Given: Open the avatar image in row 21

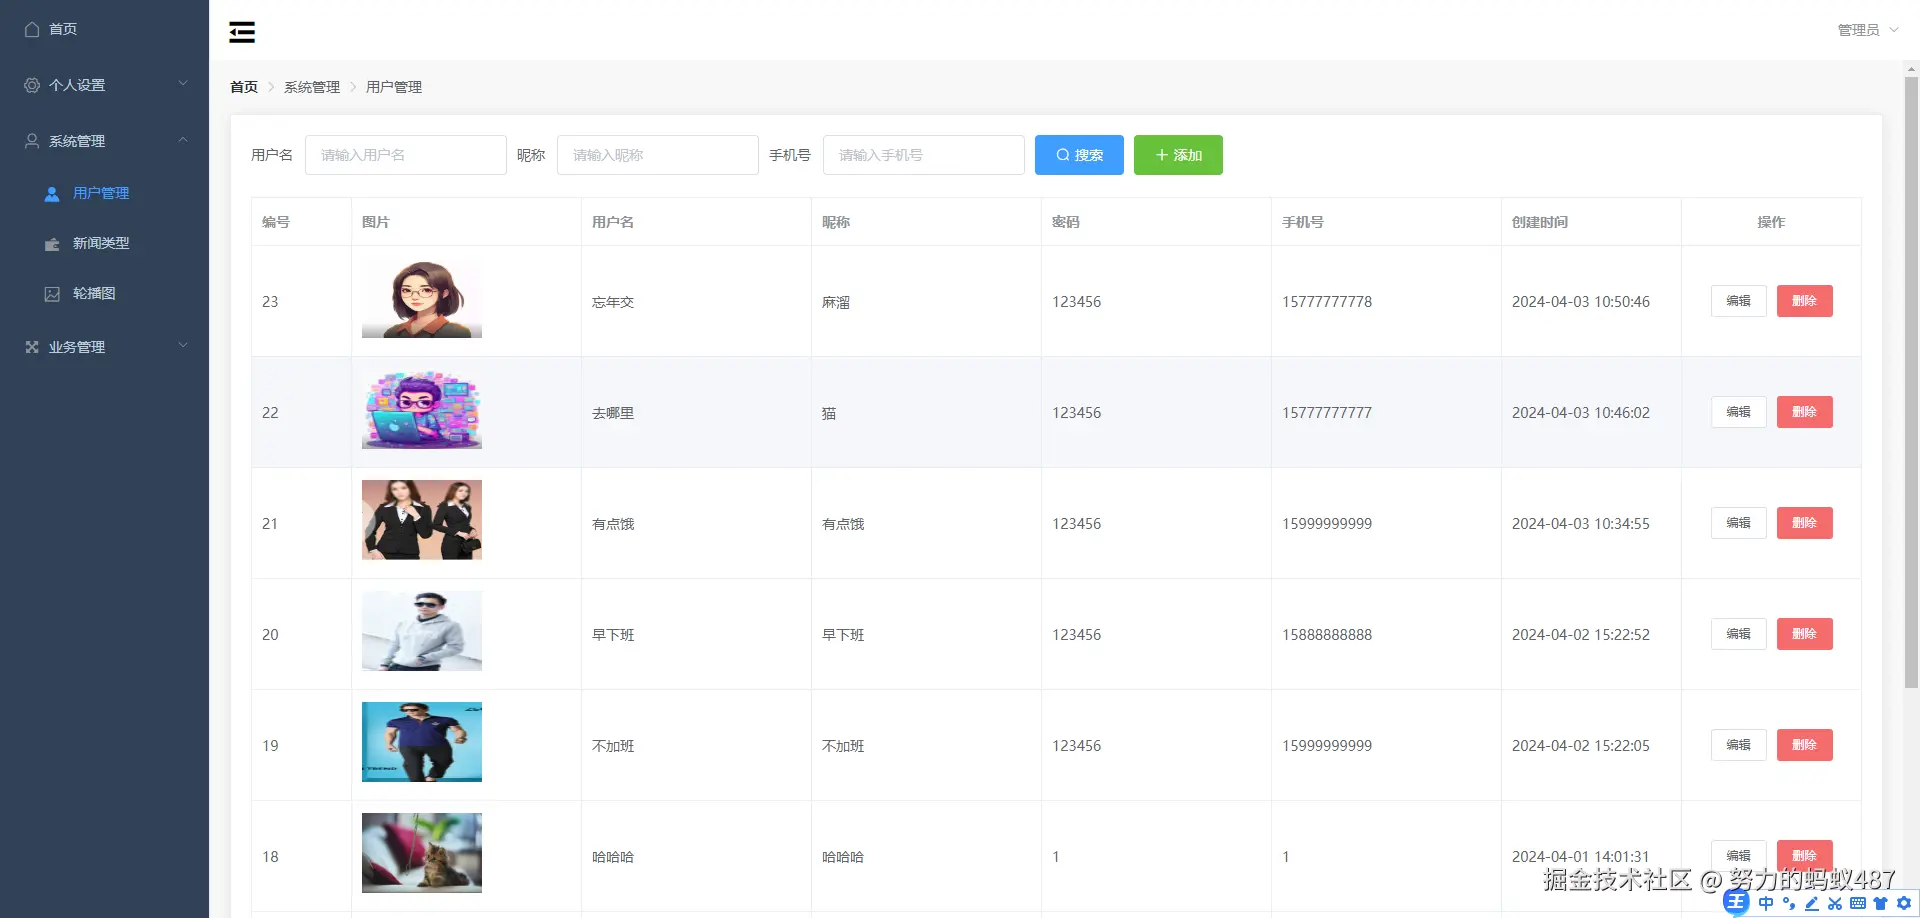Looking at the screenshot, I should (x=422, y=520).
